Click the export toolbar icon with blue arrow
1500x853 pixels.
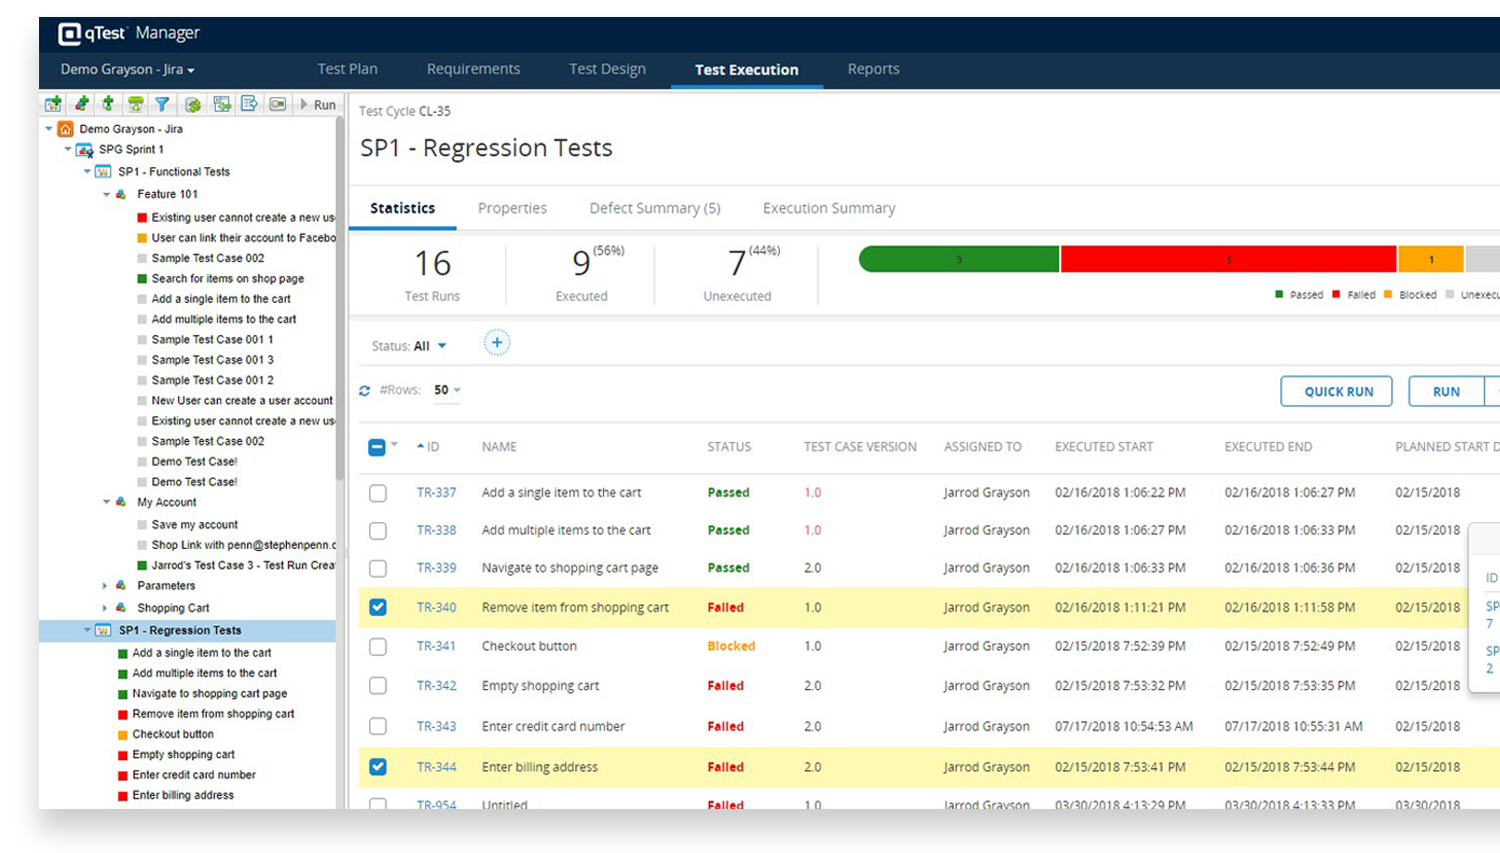tap(249, 104)
